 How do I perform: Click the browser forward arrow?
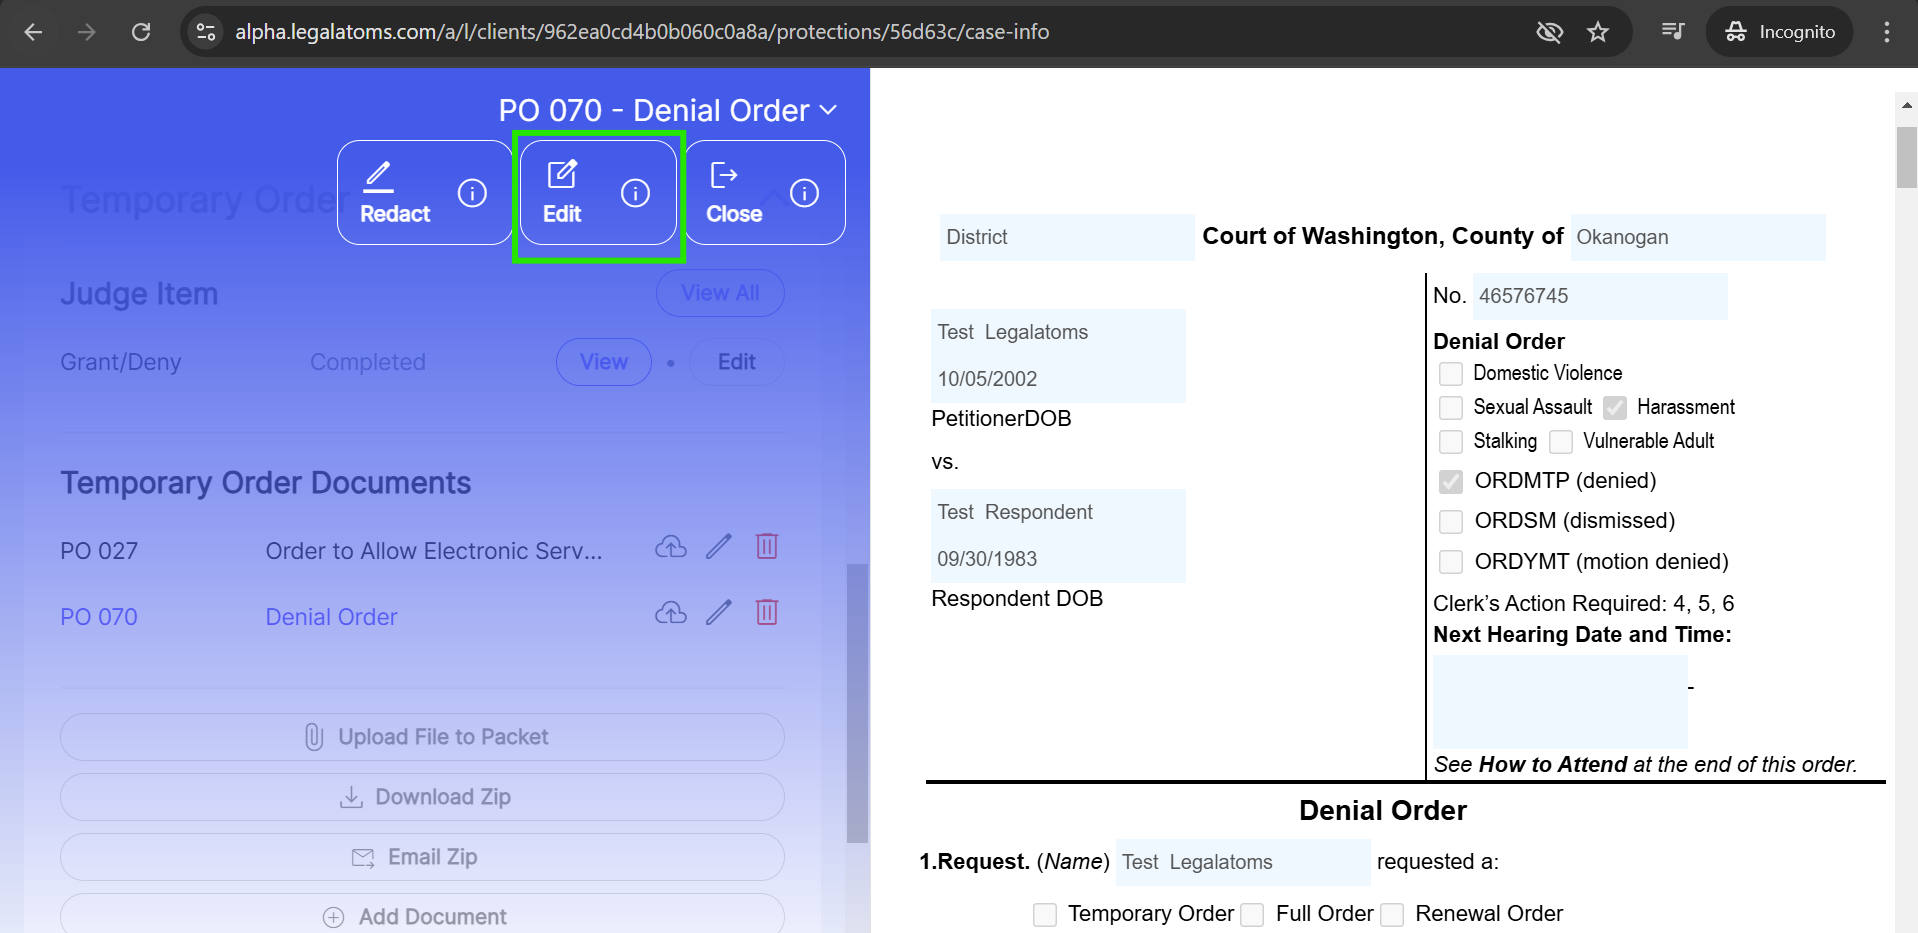(x=87, y=32)
